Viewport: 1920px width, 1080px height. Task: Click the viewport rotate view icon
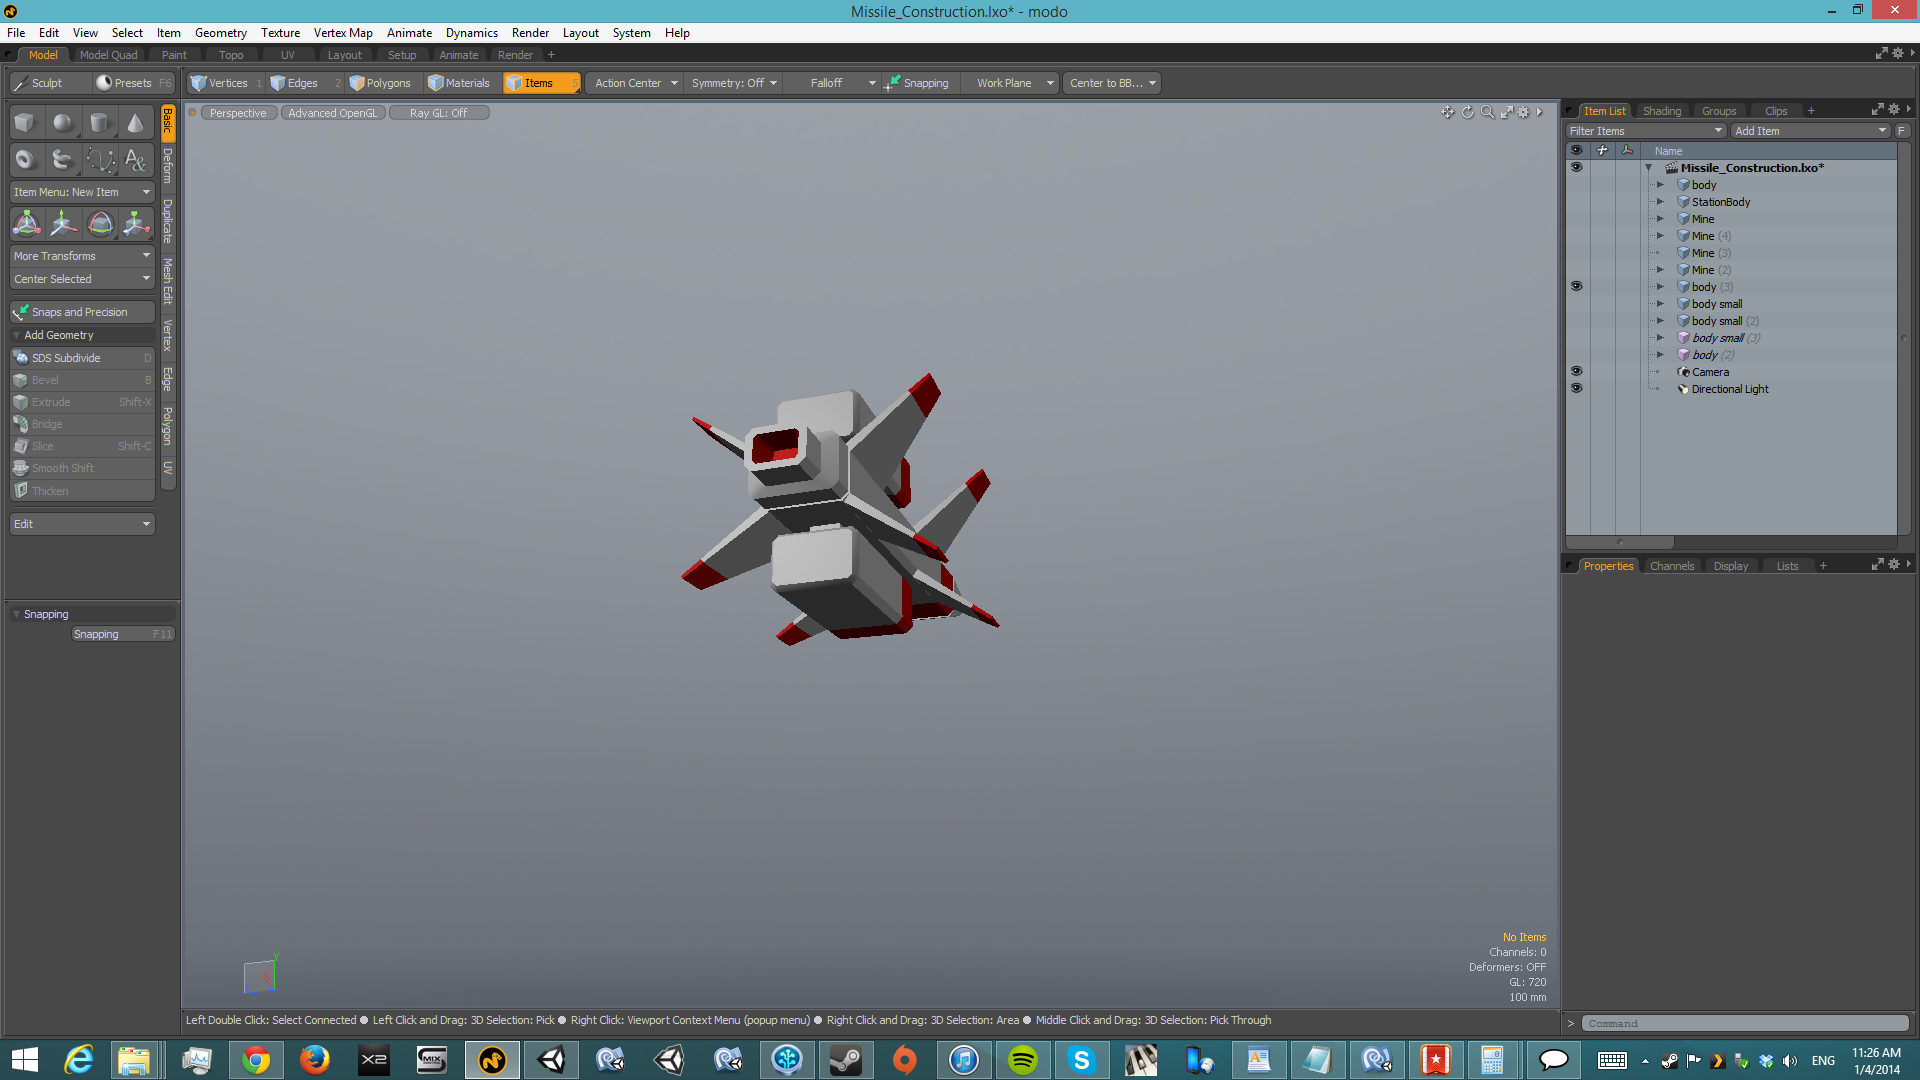[1467, 112]
